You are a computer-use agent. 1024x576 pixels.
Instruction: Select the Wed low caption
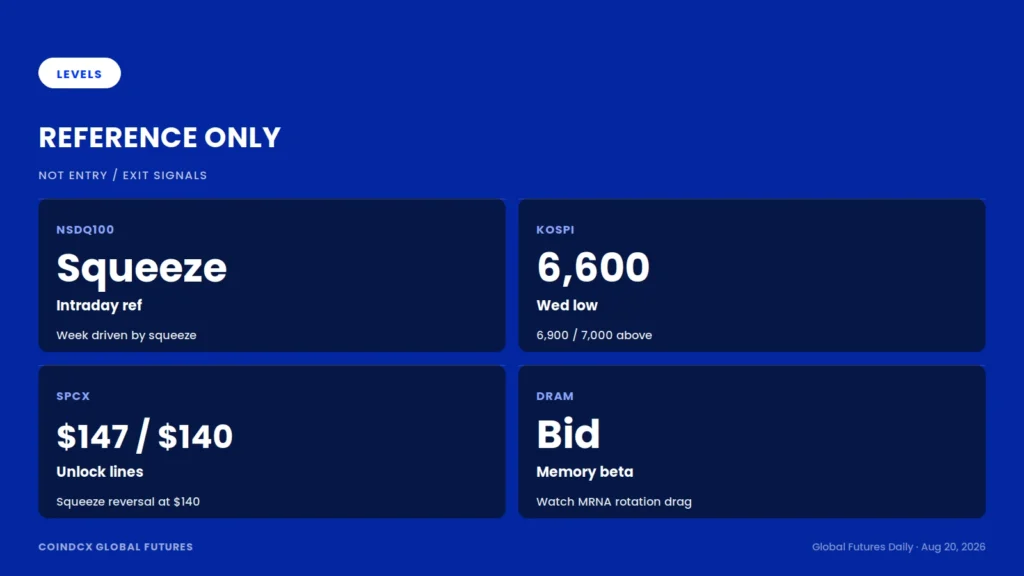click(x=567, y=305)
